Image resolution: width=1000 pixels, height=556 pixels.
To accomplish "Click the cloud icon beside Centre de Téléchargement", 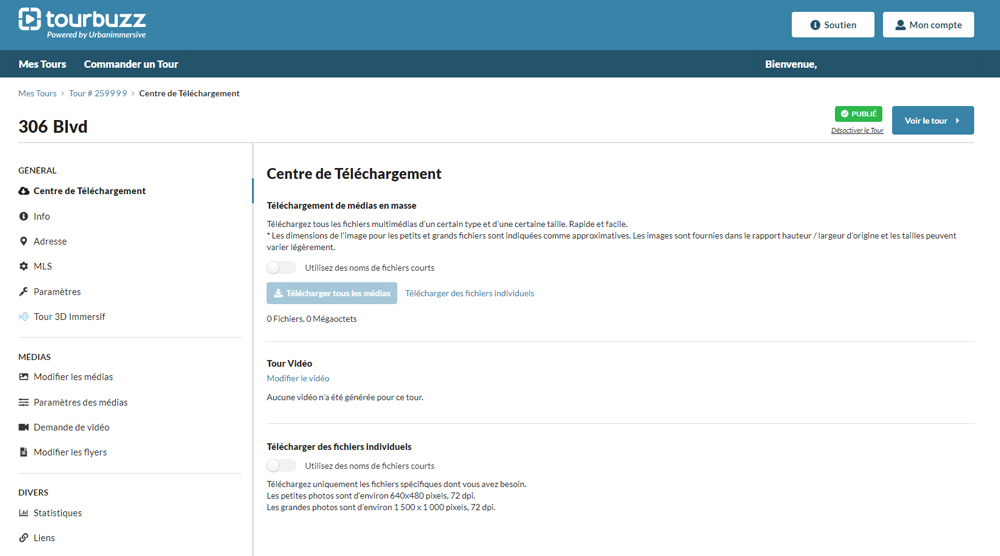I will point(24,191).
